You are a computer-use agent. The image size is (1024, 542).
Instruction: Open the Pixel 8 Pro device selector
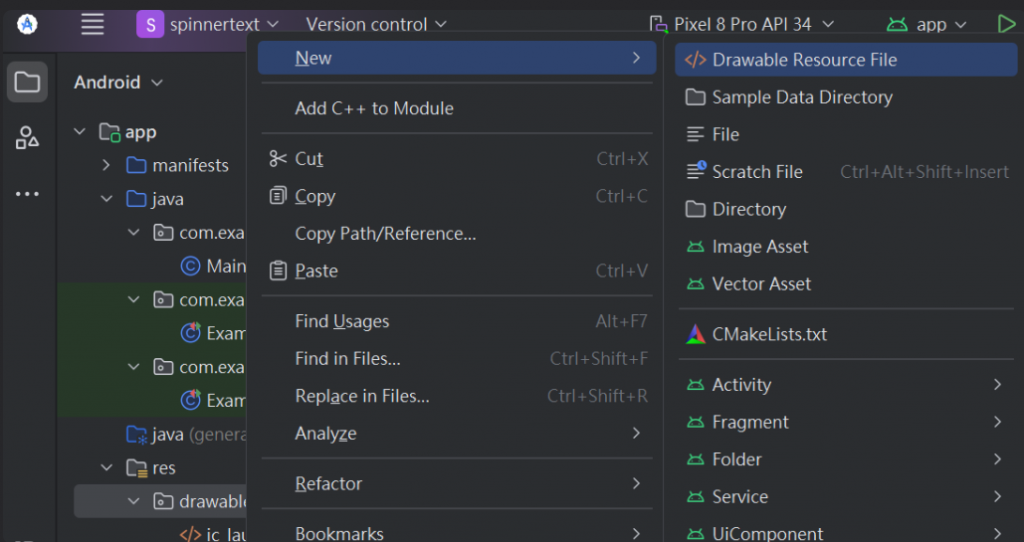[741, 24]
